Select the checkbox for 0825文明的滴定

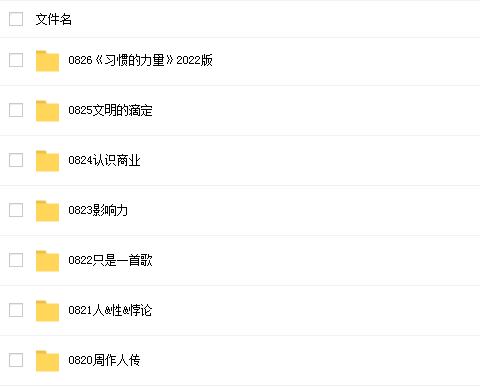pyautogui.click(x=16, y=110)
